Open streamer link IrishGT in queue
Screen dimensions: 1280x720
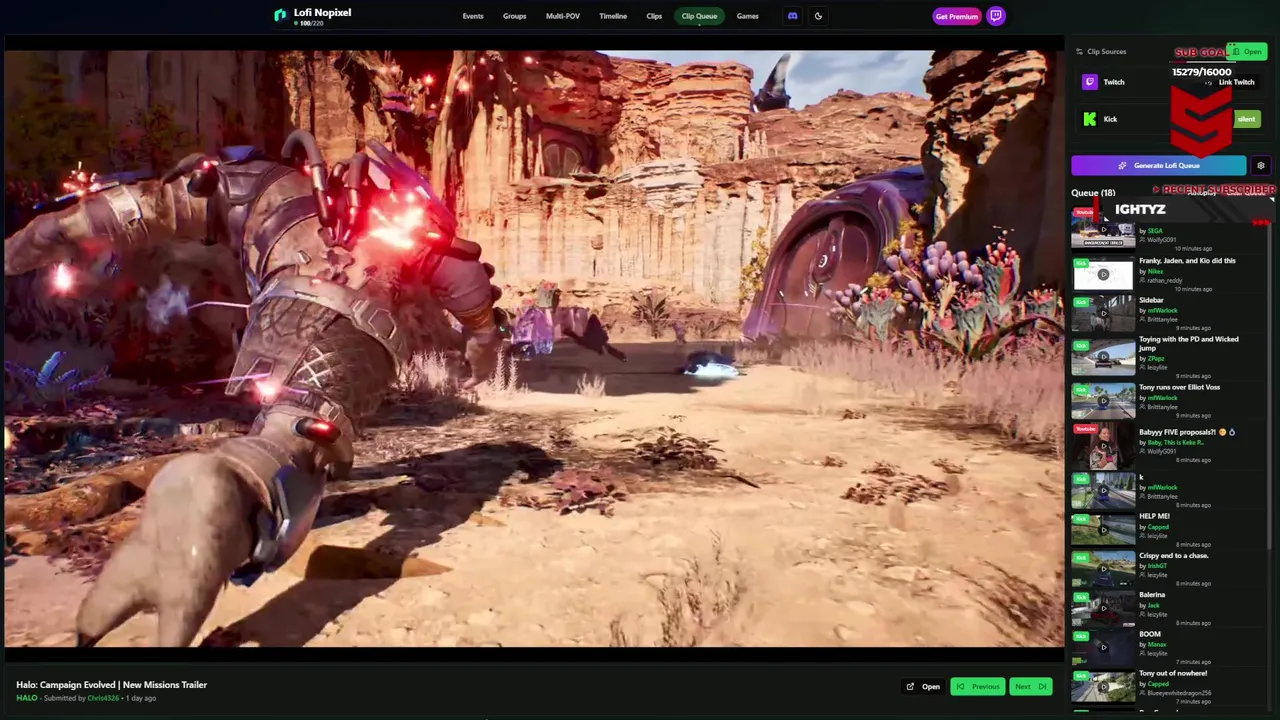tap(1157, 566)
